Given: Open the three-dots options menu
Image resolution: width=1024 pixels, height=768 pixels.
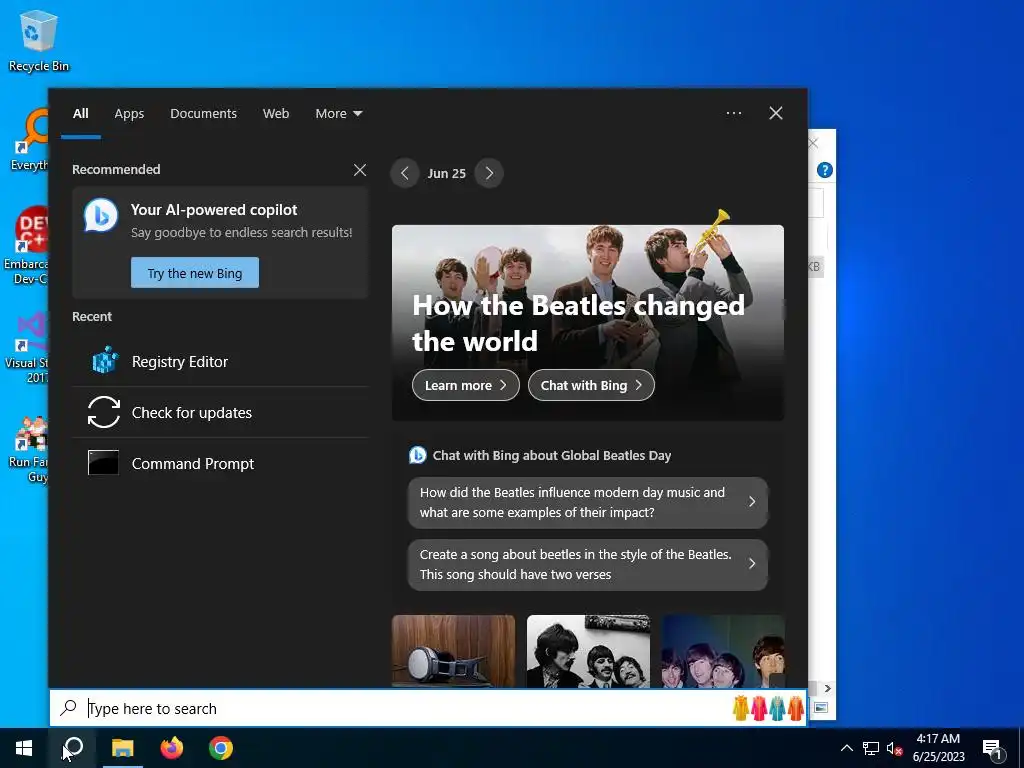Looking at the screenshot, I should click(x=733, y=113).
